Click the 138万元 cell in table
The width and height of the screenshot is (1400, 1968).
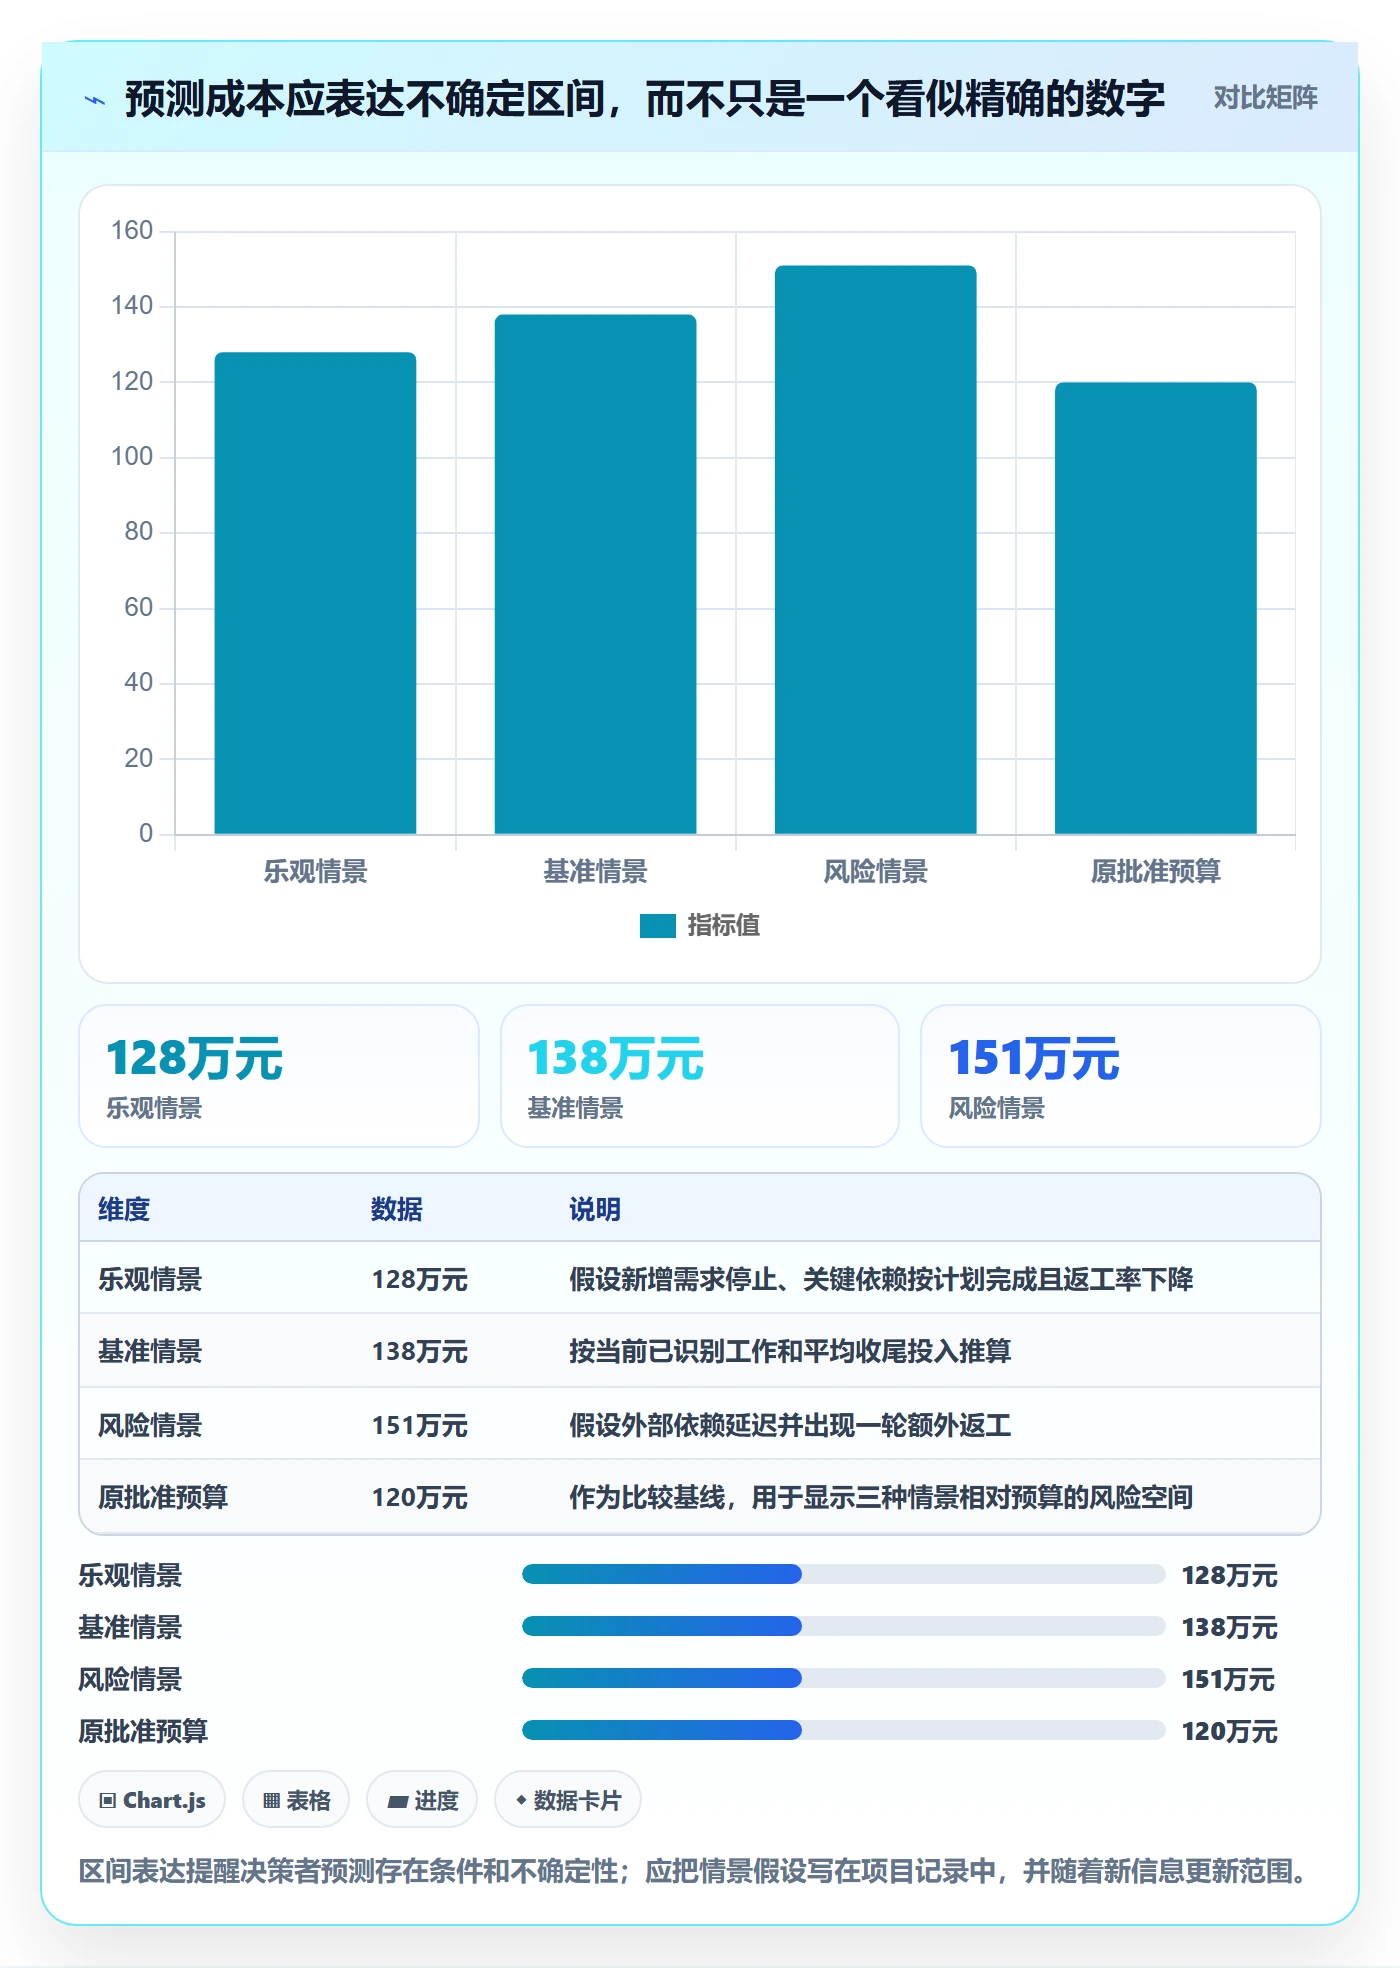click(419, 1351)
